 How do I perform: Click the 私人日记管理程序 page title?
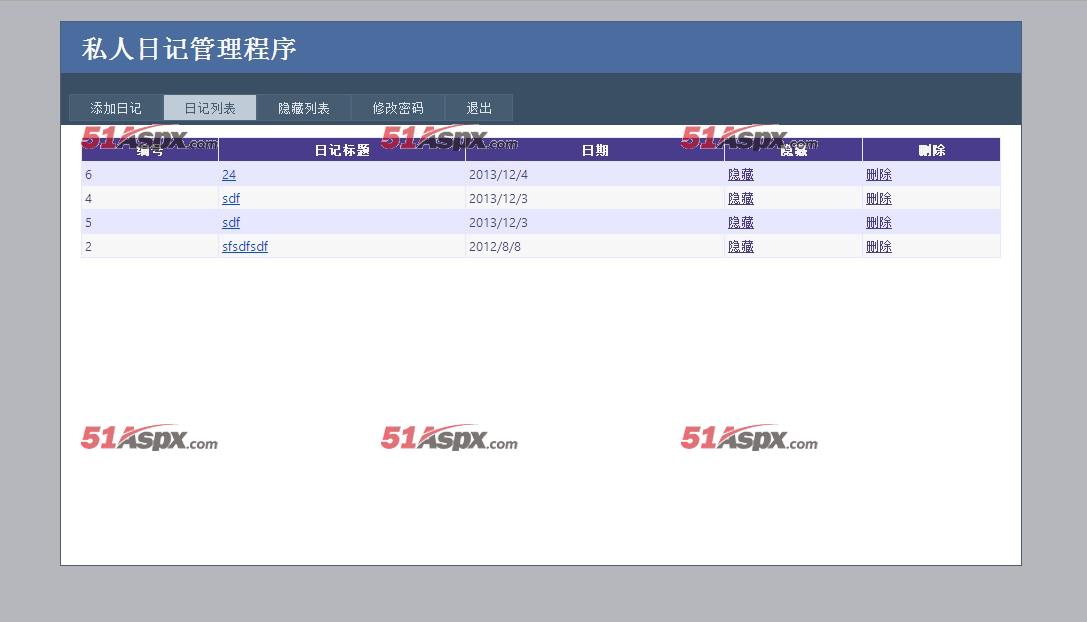click(189, 49)
